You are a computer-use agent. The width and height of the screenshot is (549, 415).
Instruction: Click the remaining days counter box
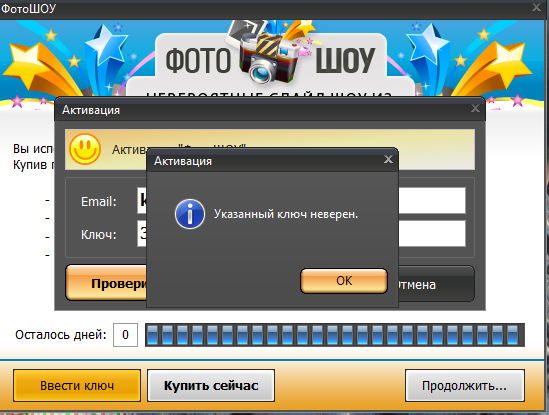pyautogui.click(x=125, y=335)
